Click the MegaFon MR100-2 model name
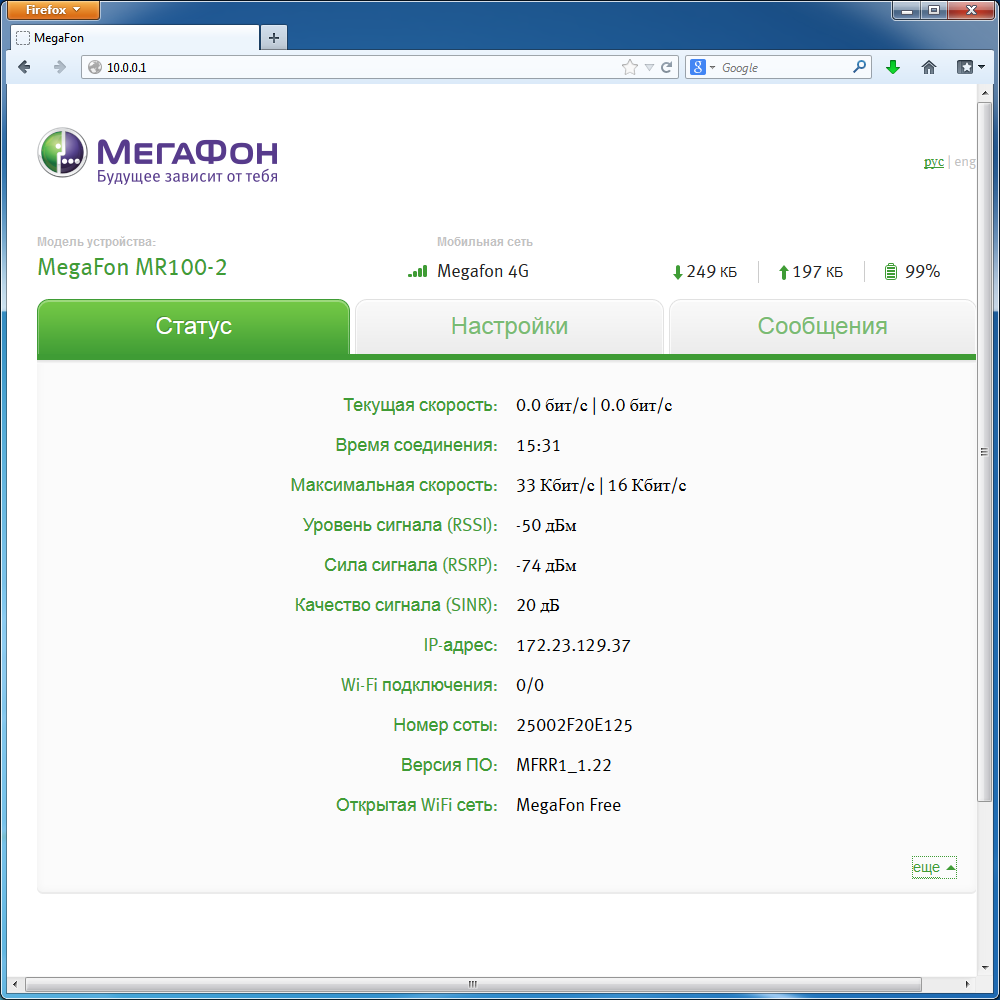 click(132, 267)
